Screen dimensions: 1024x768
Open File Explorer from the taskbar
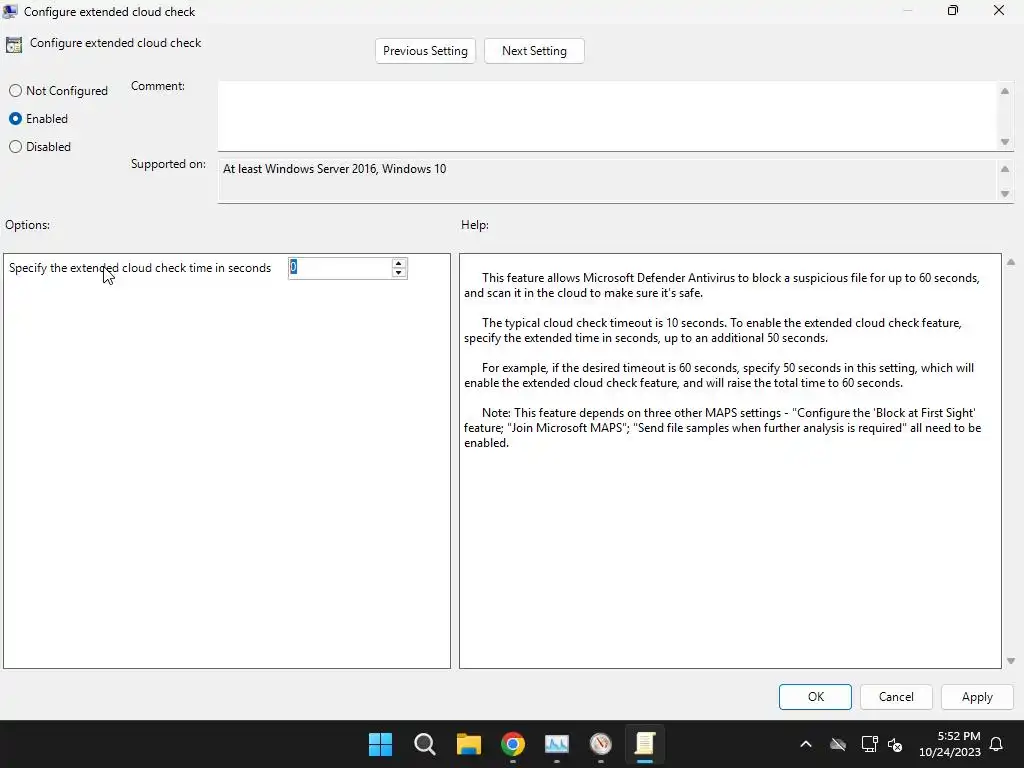click(x=468, y=744)
